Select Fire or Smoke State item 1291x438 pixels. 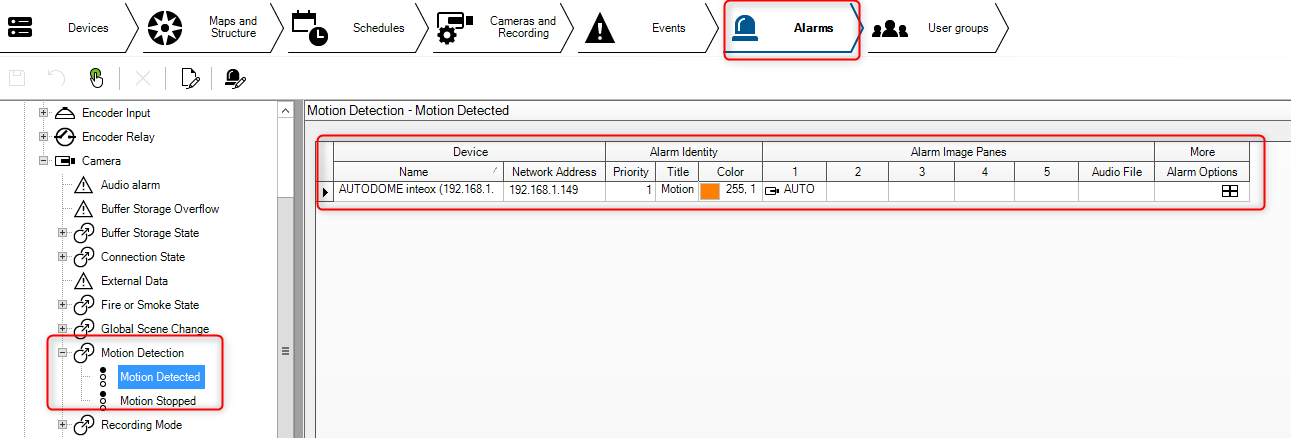coord(150,305)
